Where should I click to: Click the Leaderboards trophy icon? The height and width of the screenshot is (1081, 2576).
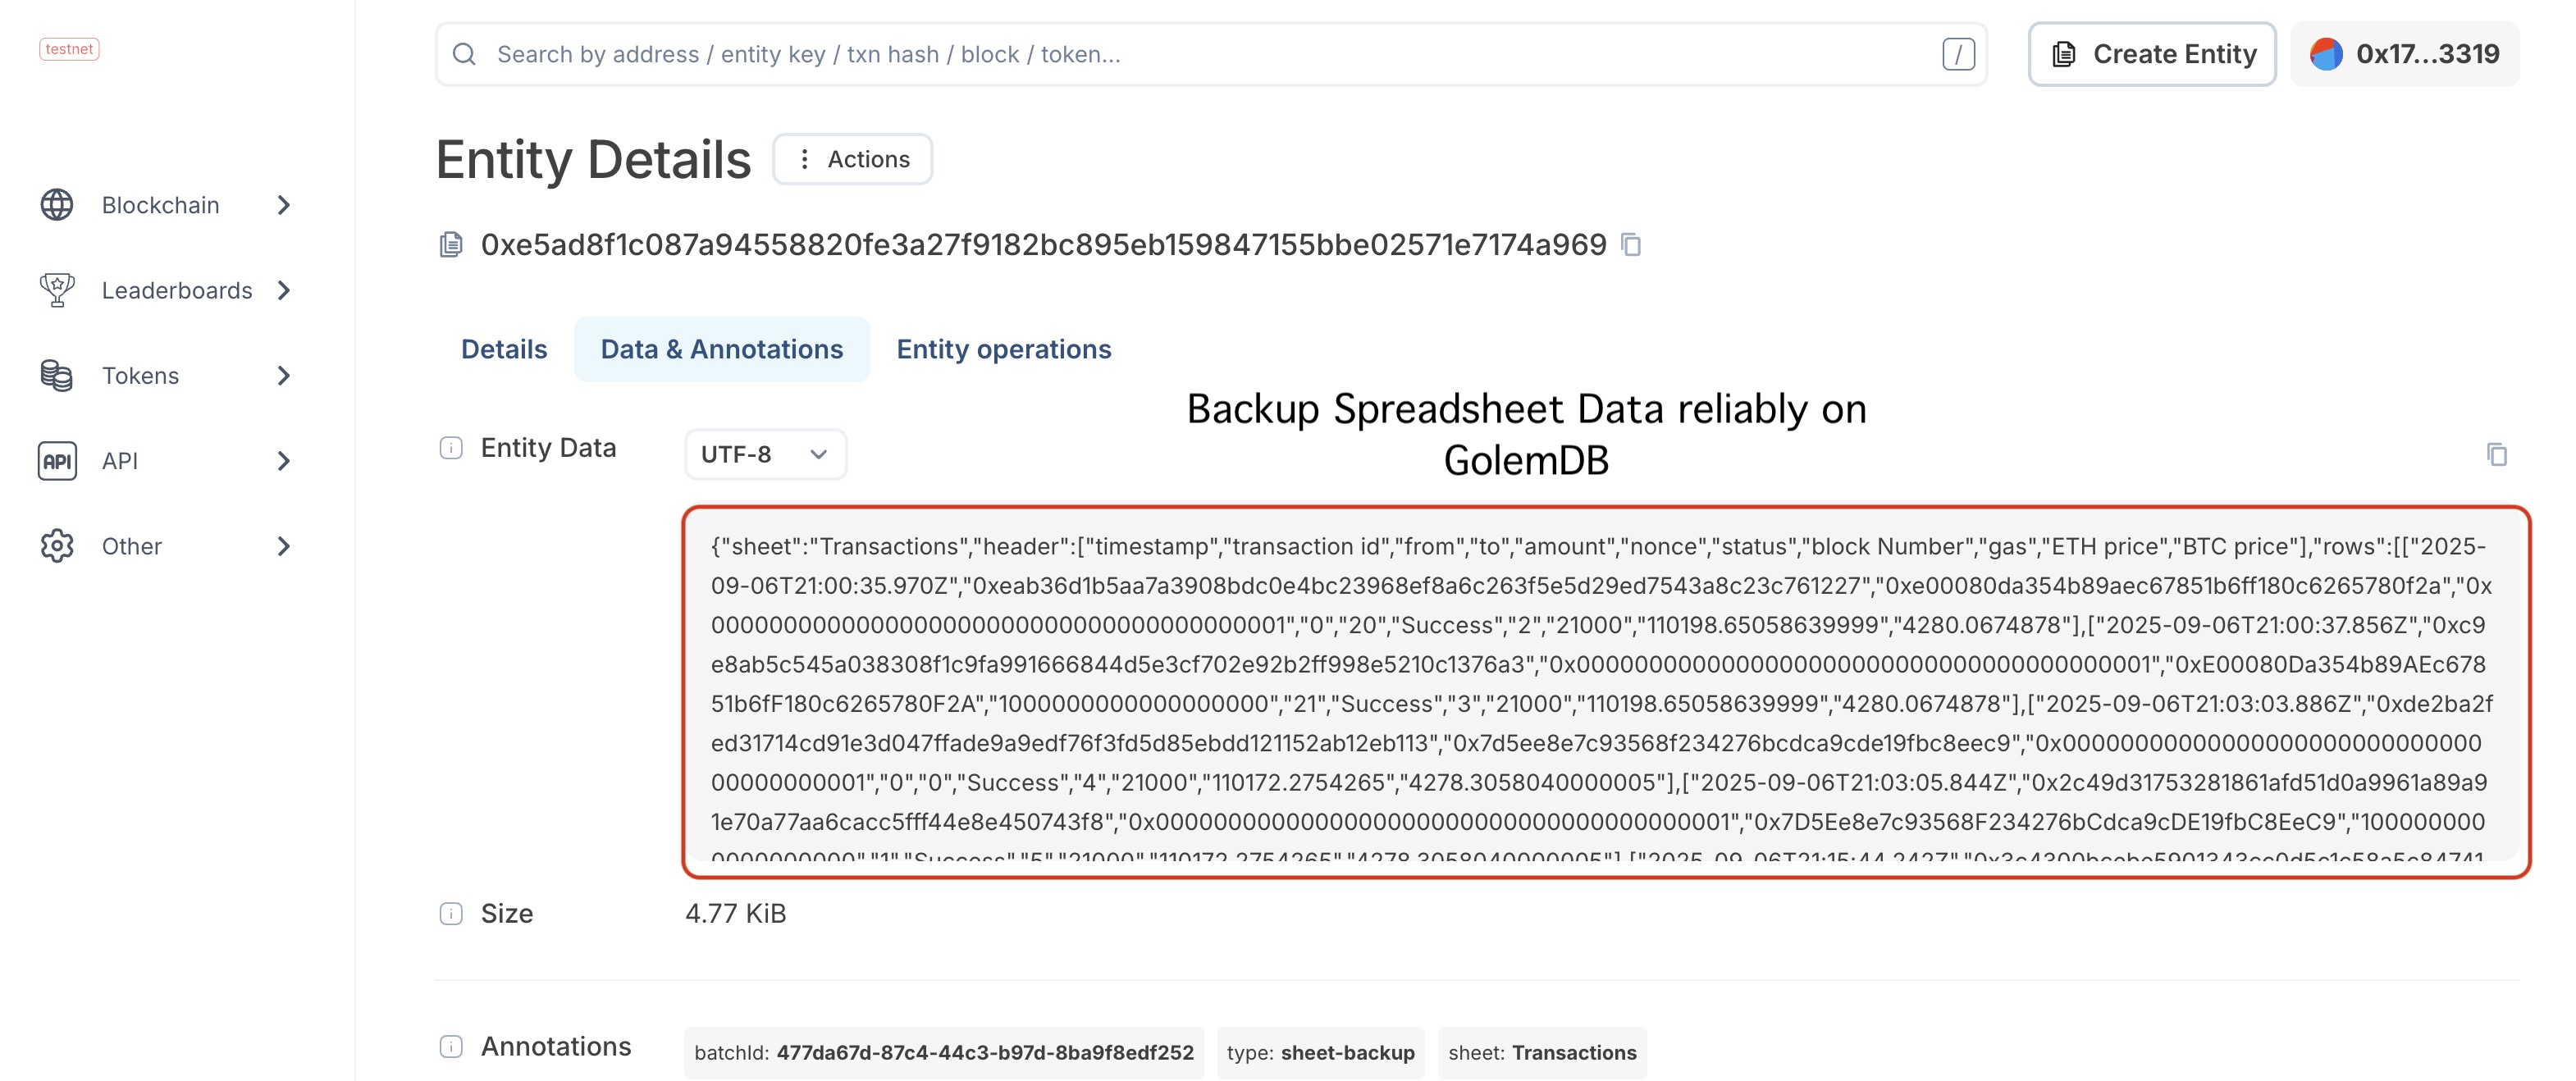coord(57,290)
